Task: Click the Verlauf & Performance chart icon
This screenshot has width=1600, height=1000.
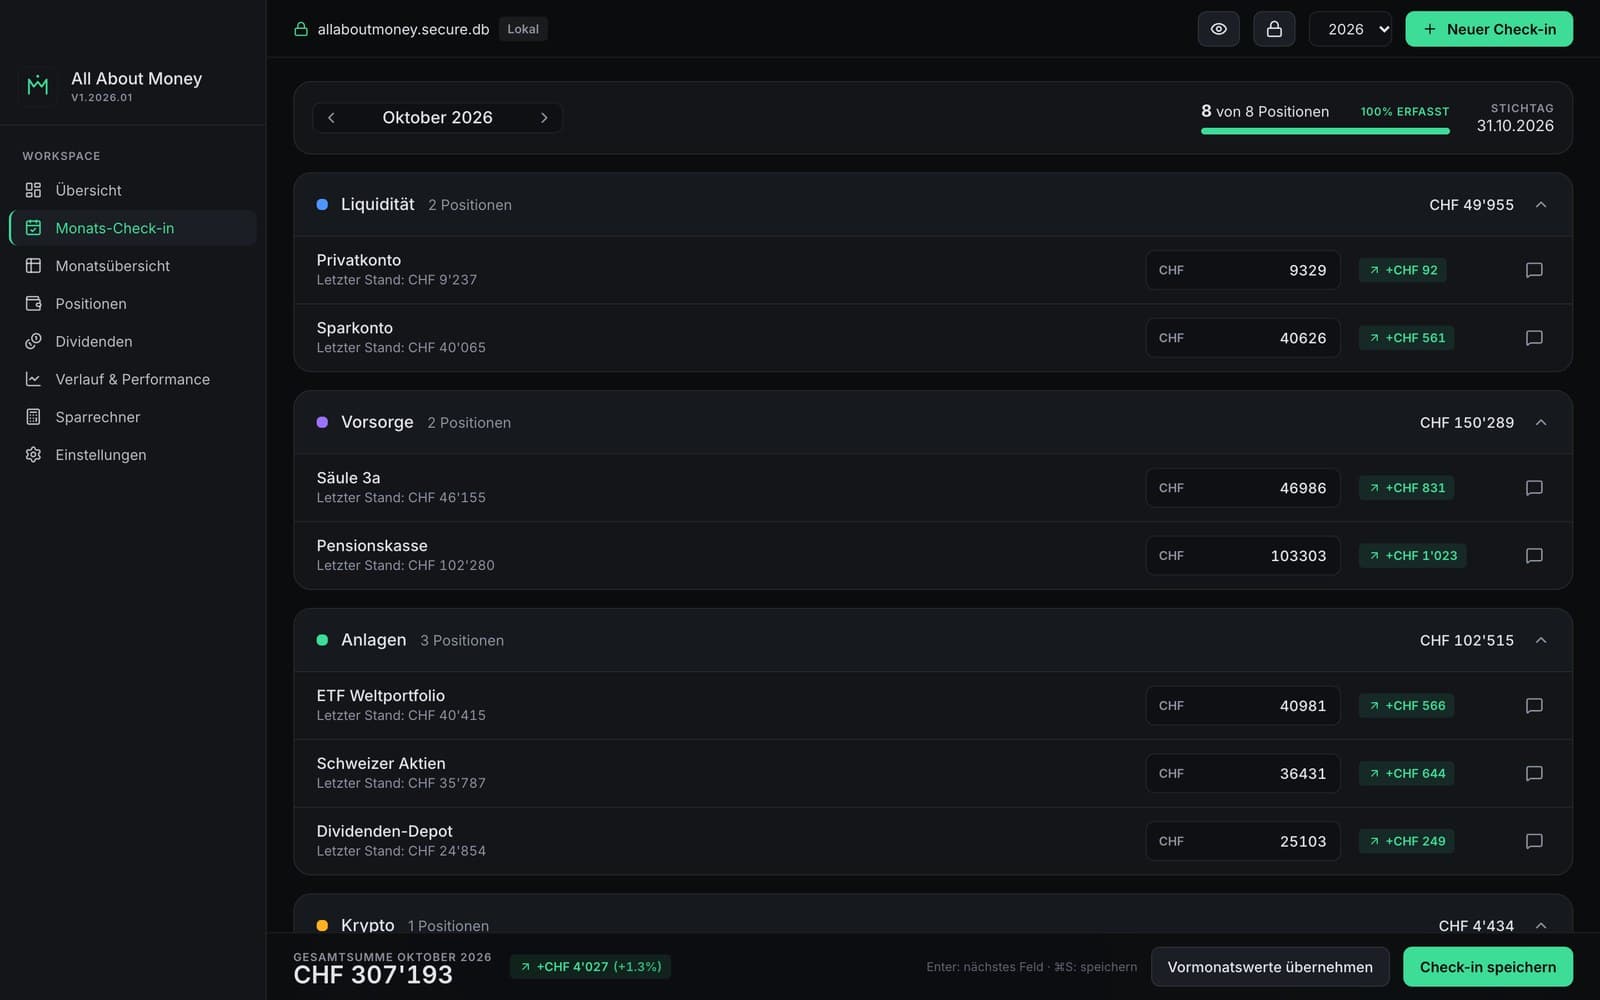Action: point(33,380)
